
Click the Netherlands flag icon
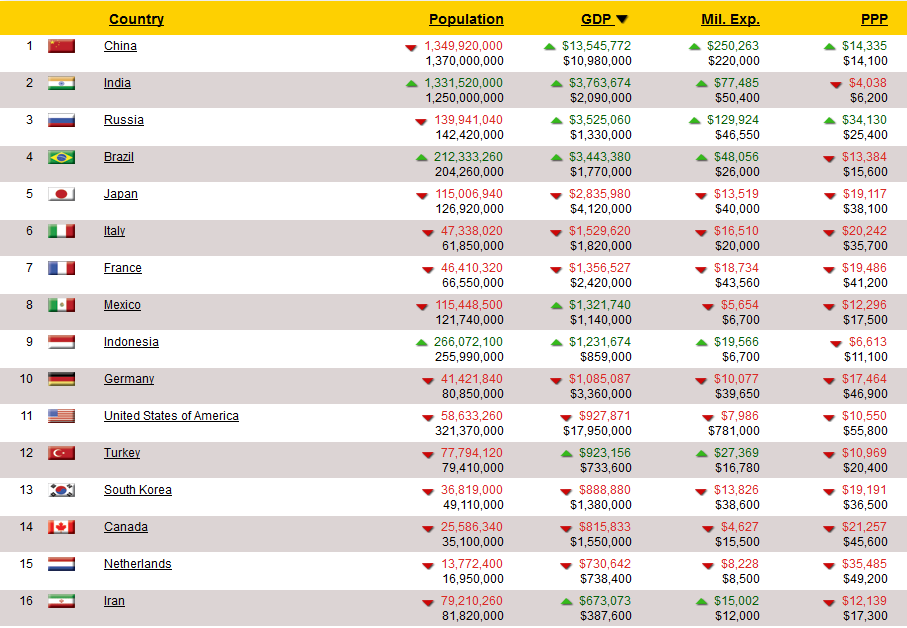(61, 564)
